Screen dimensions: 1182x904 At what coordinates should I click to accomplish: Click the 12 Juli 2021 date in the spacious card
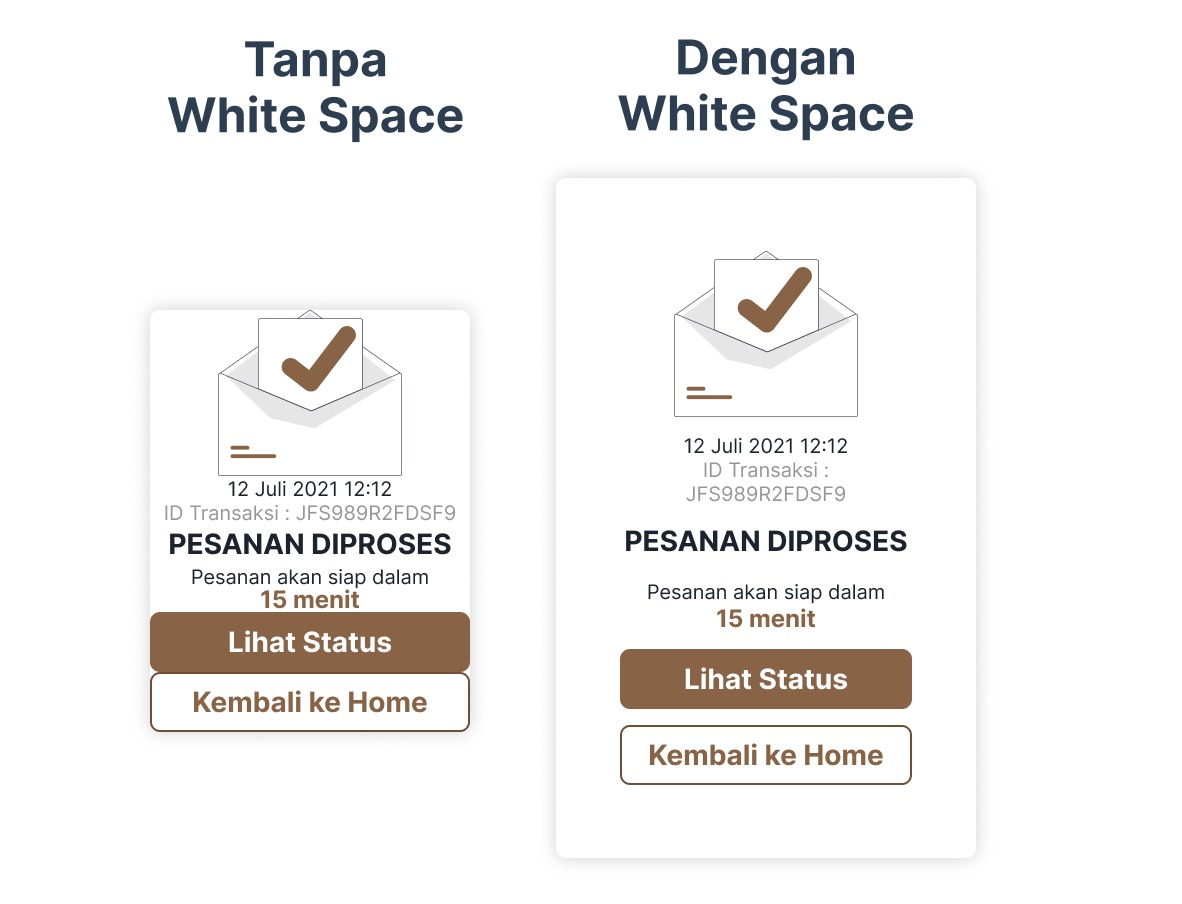766,446
